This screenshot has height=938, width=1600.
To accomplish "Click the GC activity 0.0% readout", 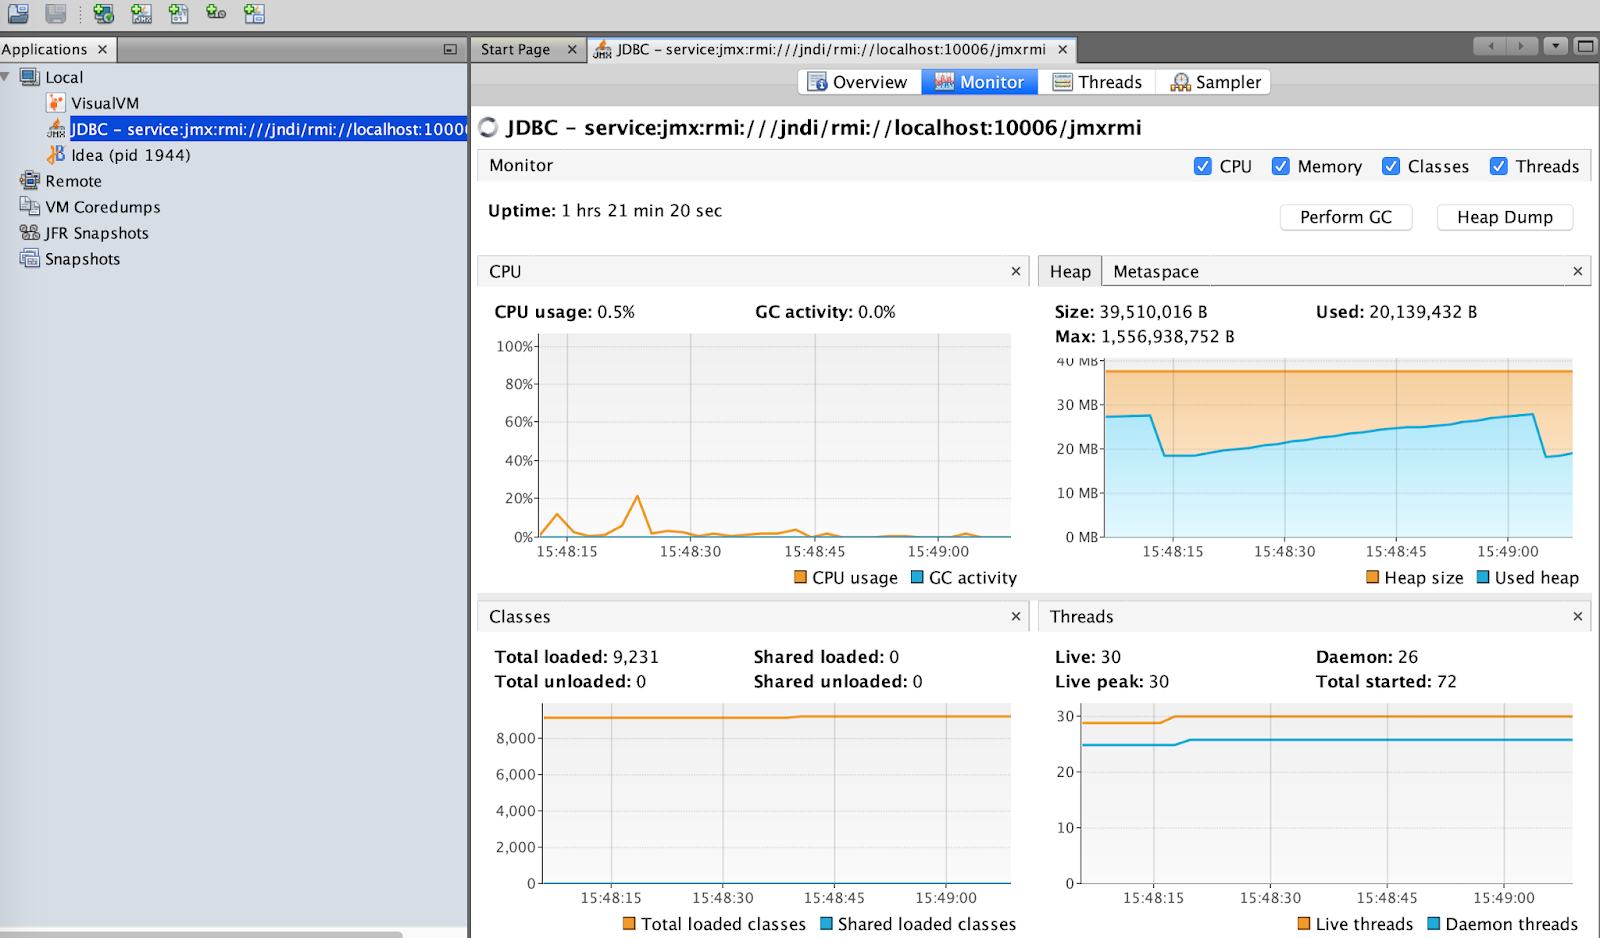I will [877, 312].
